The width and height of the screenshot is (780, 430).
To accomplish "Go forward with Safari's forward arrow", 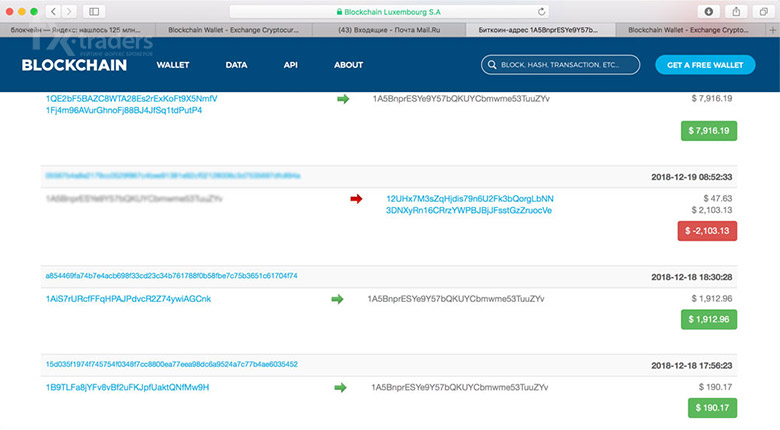I will tap(69, 11).
